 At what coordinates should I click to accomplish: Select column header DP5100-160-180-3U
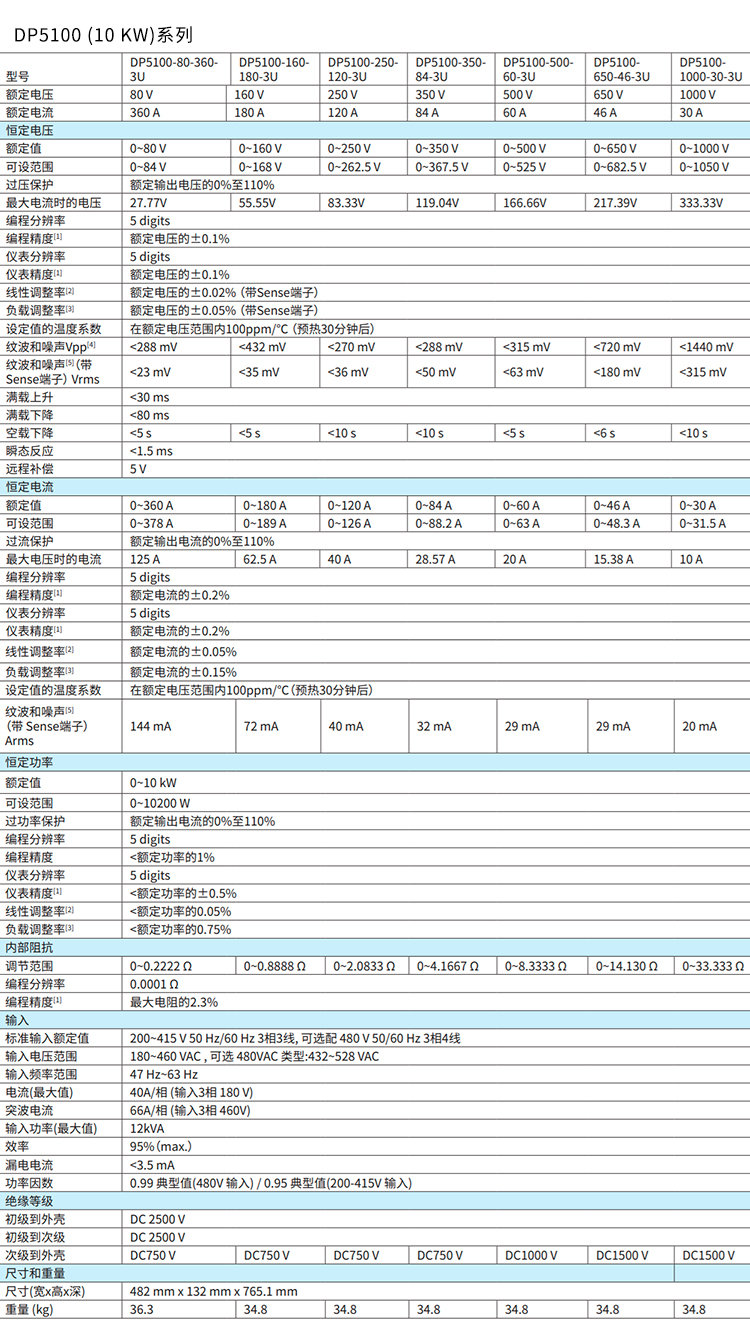274,68
